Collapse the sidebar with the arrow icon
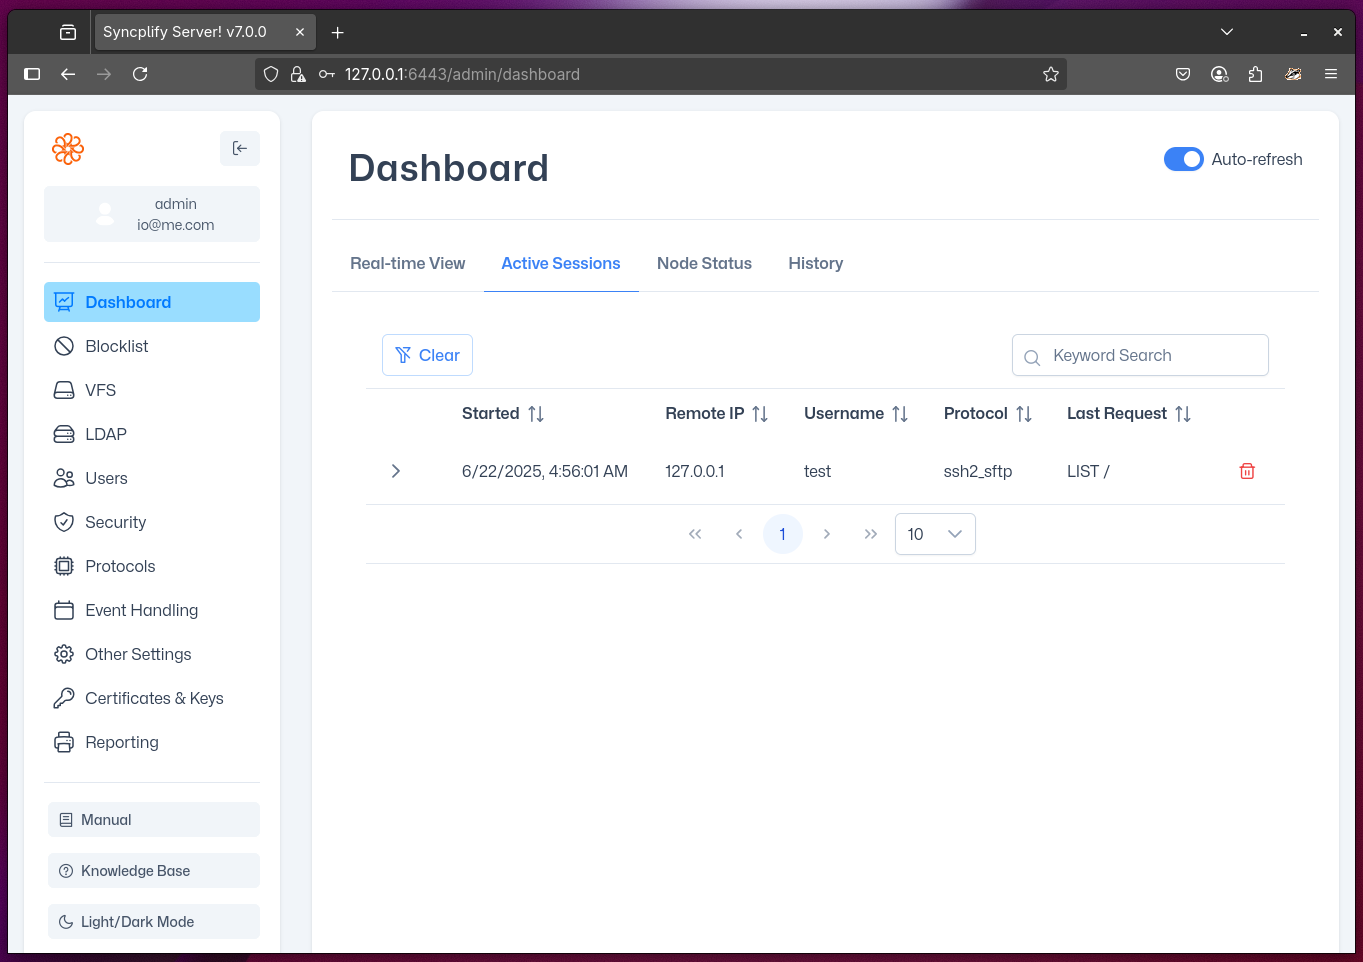The width and height of the screenshot is (1363, 962). [x=240, y=149]
